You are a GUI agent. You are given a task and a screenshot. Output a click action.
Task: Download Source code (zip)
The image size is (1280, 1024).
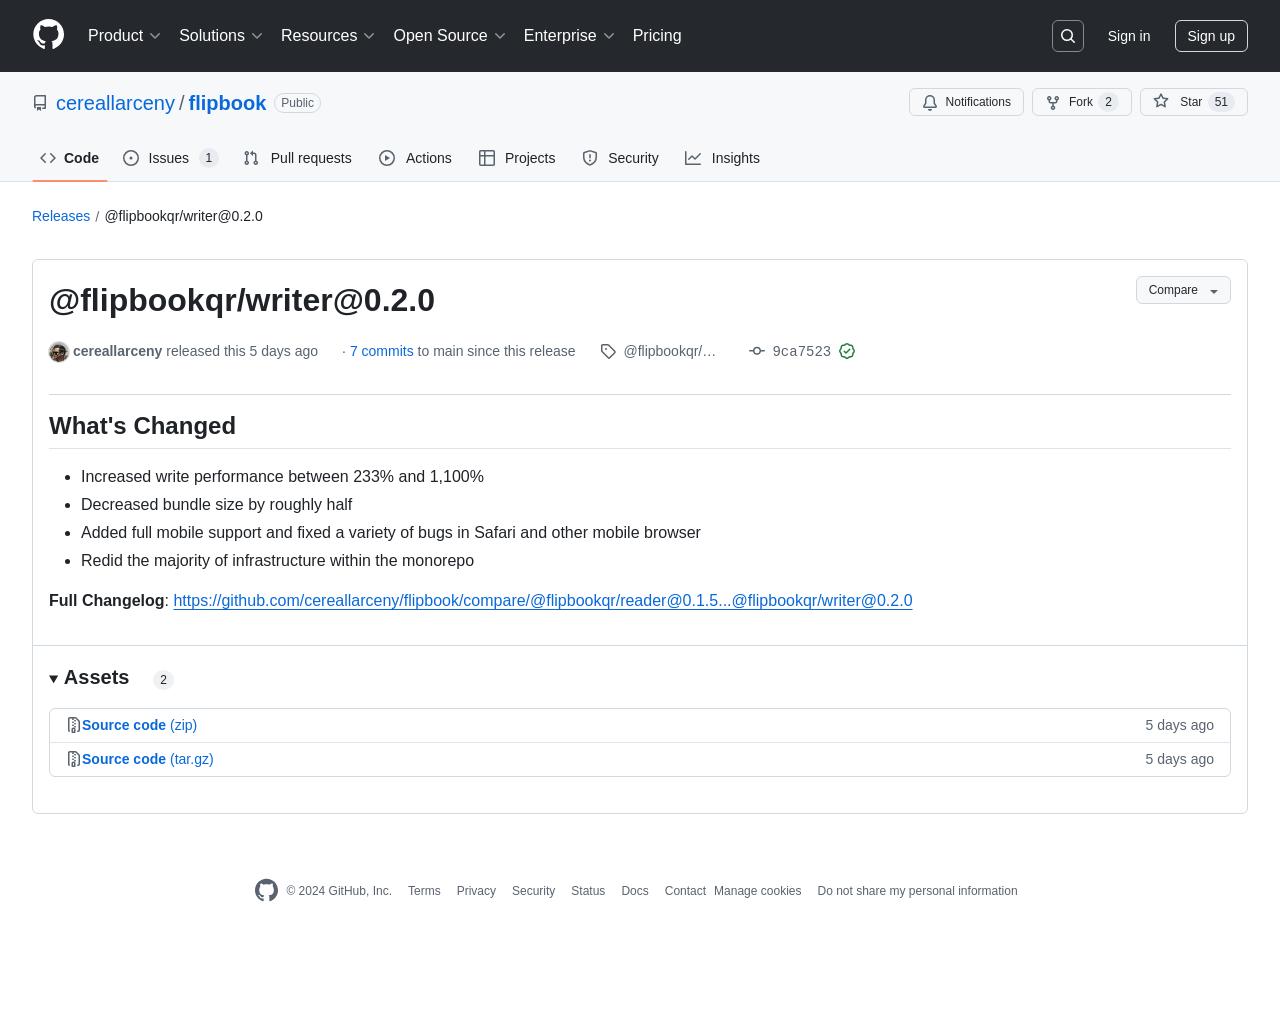(x=139, y=725)
